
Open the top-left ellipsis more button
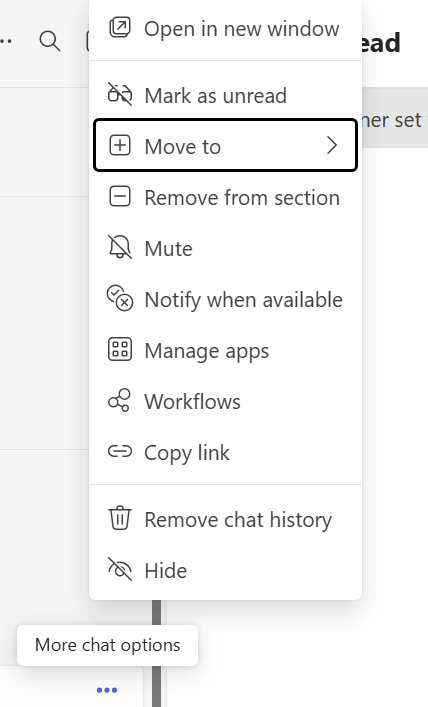coord(6,41)
